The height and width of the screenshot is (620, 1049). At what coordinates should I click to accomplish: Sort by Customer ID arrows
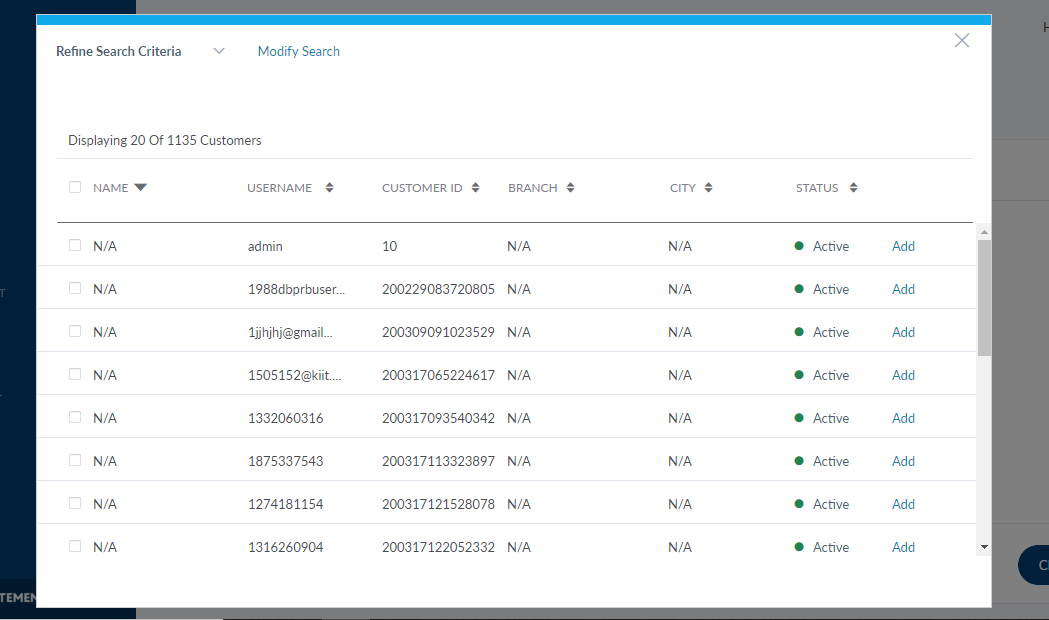pos(476,188)
